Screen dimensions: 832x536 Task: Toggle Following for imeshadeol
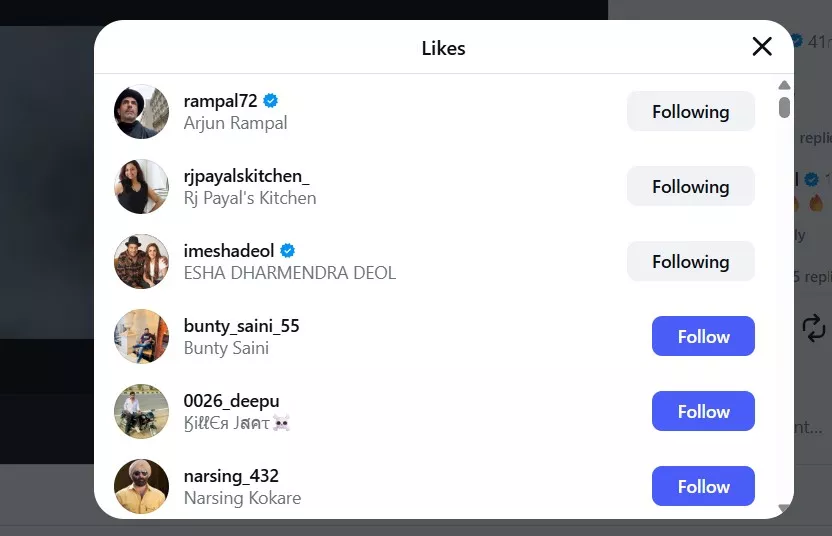click(690, 262)
